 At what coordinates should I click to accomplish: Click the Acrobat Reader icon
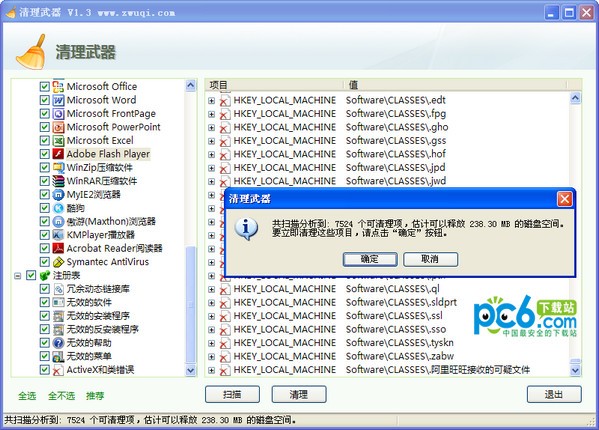pyautogui.click(x=58, y=248)
